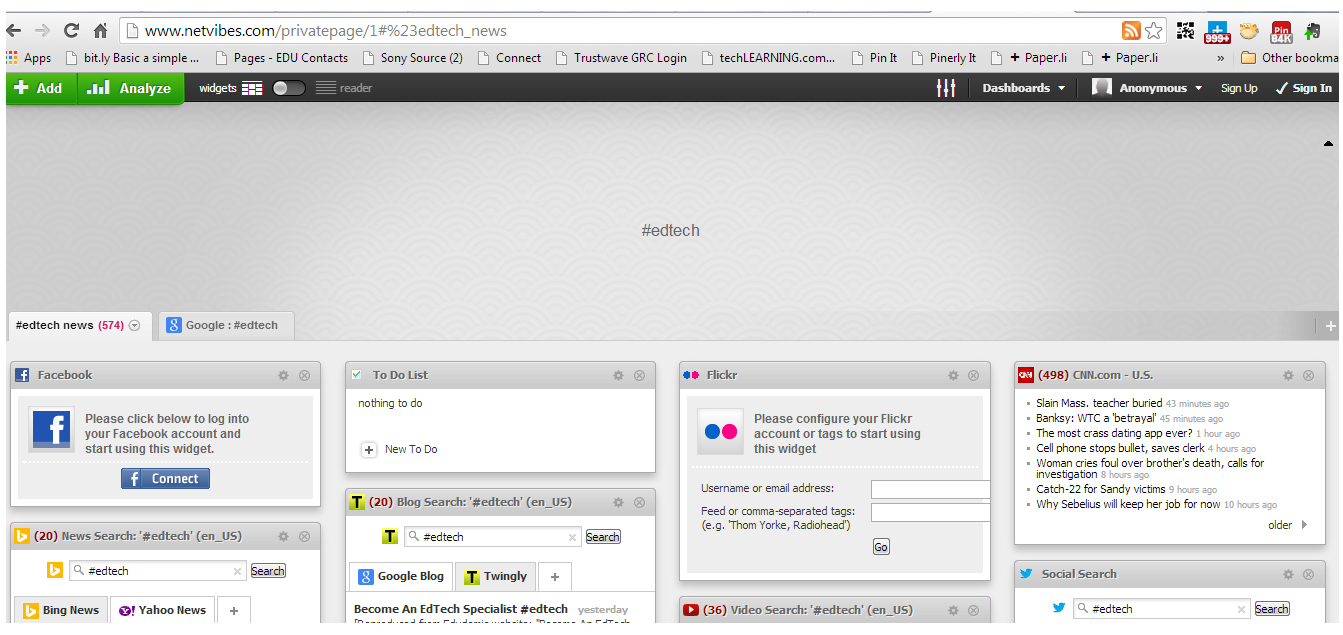1343x635 pixels.
Task: Click the Facebook Connect button
Action: point(166,479)
